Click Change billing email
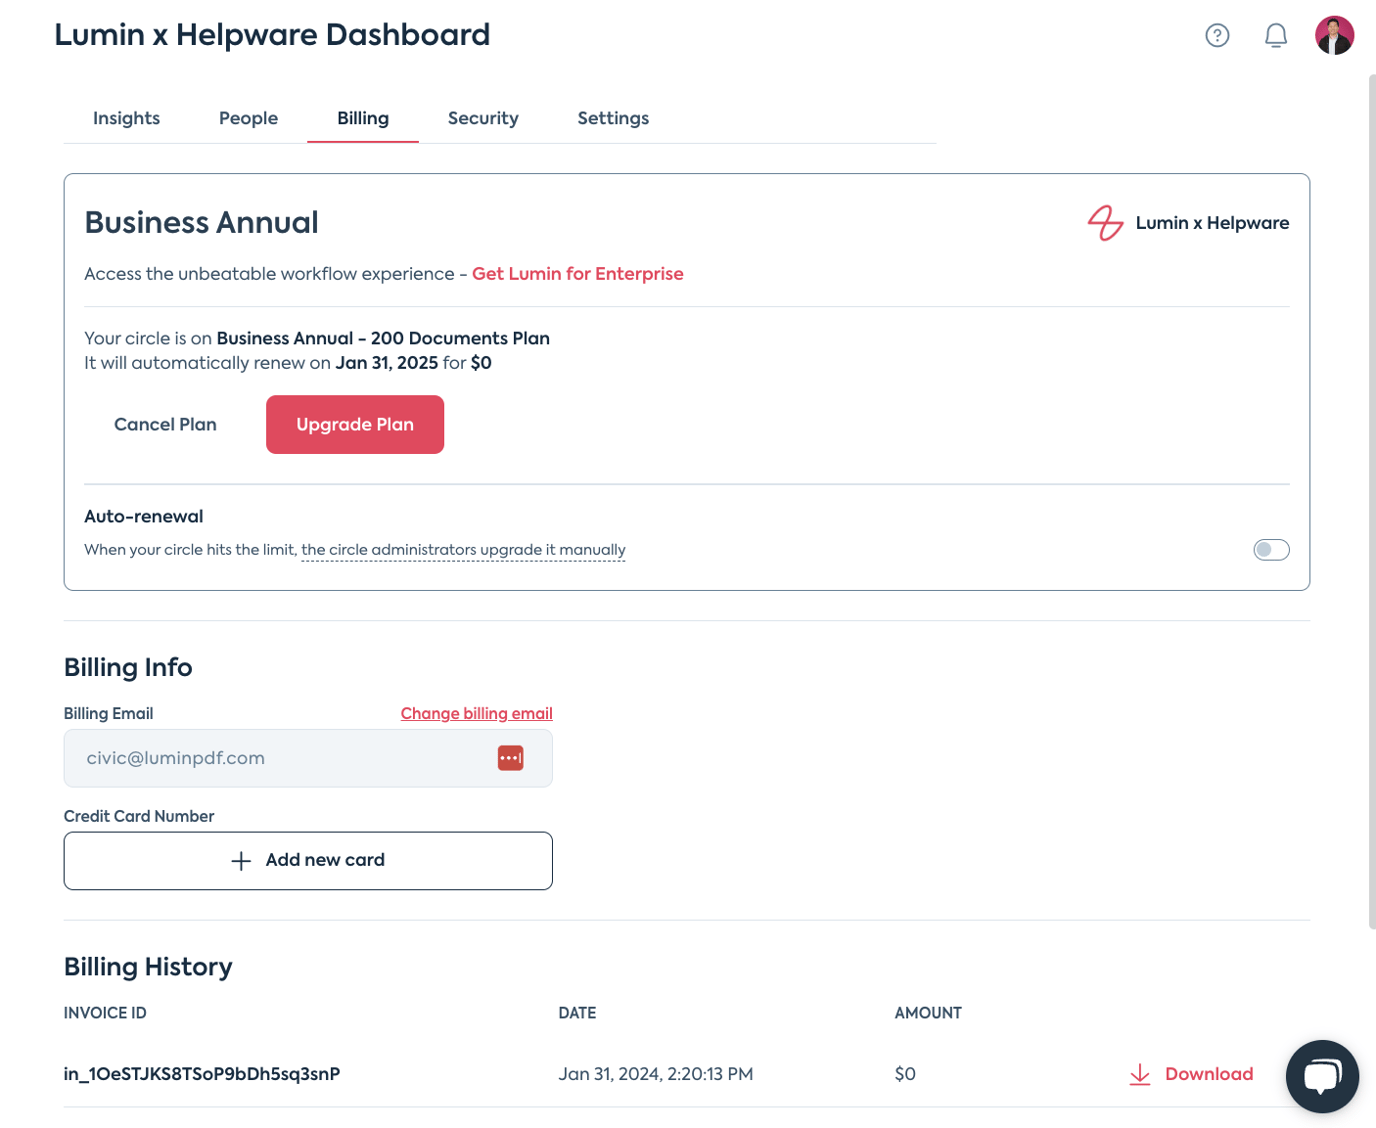1376x1128 pixels. point(476,713)
